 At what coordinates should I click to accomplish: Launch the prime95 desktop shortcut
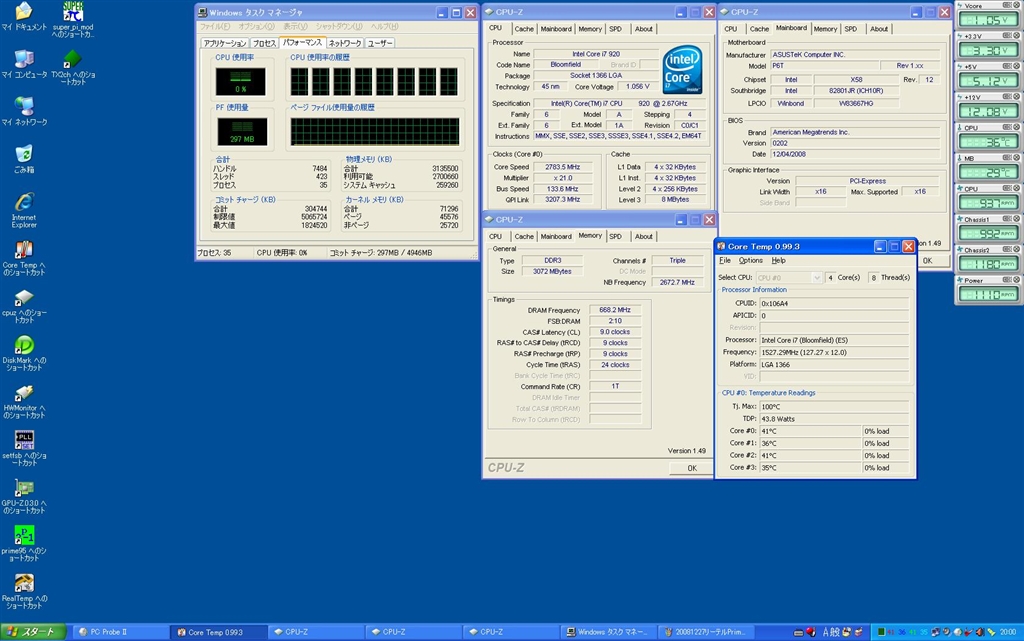(x=23, y=535)
